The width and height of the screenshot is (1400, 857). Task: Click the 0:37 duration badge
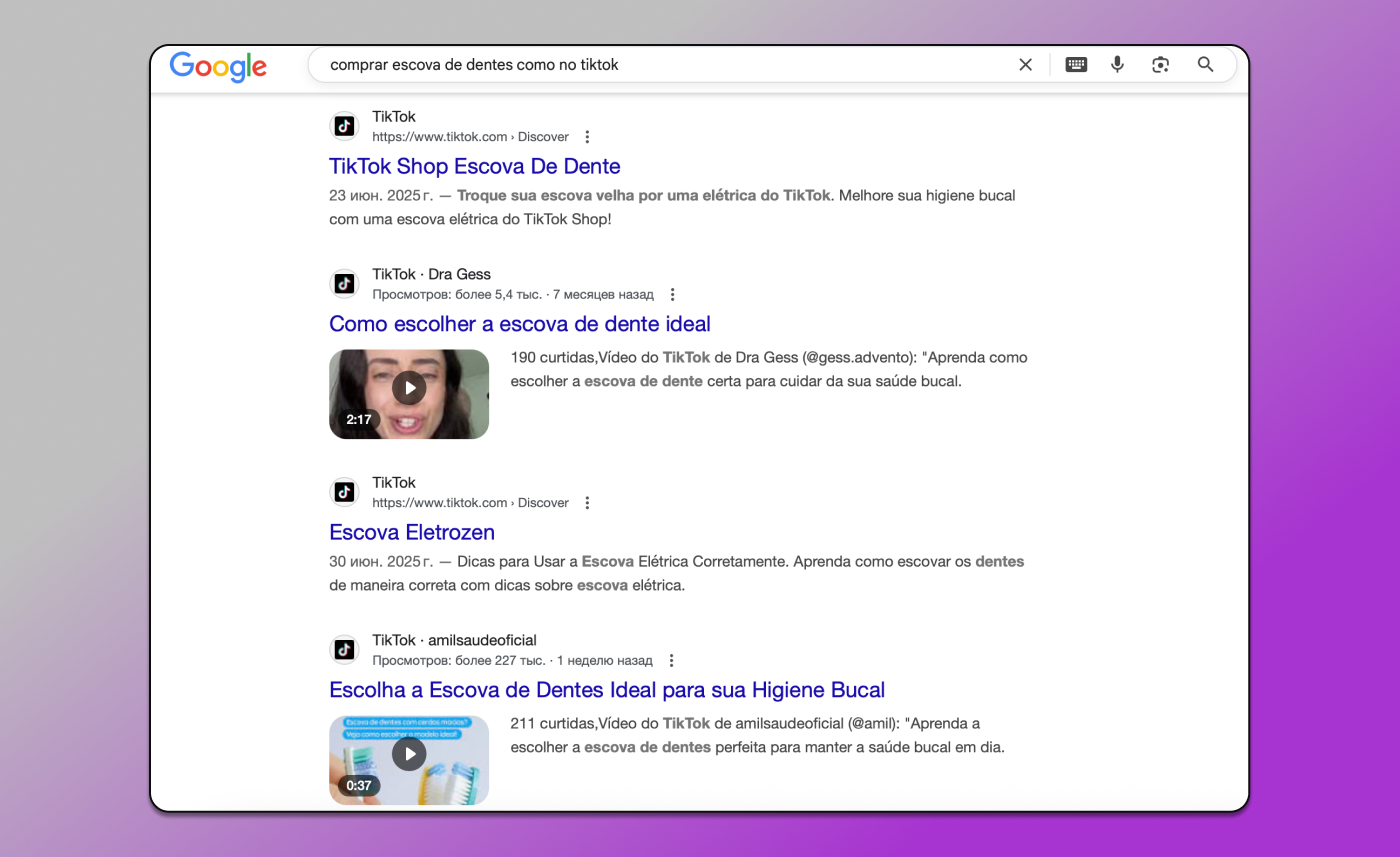(x=359, y=786)
